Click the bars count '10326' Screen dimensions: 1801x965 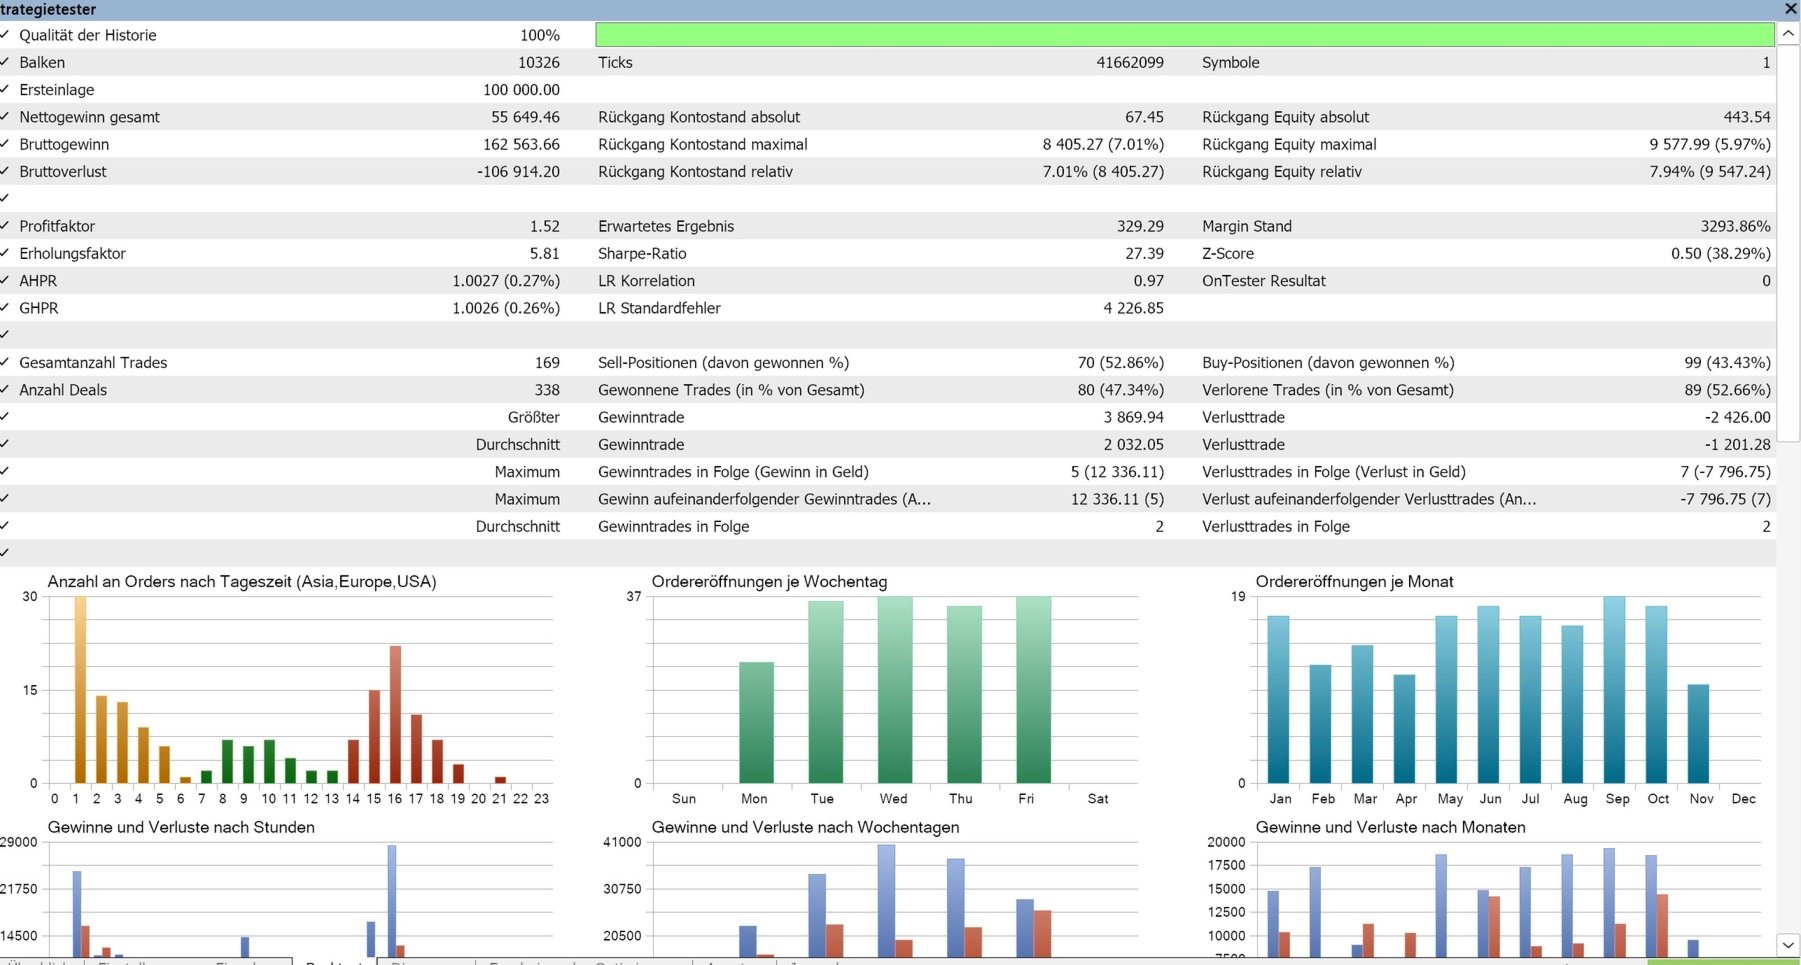coord(539,62)
